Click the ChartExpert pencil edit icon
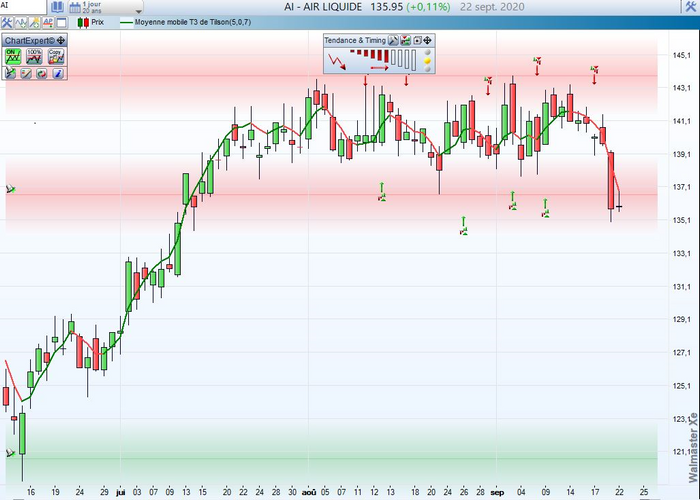 (26, 73)
